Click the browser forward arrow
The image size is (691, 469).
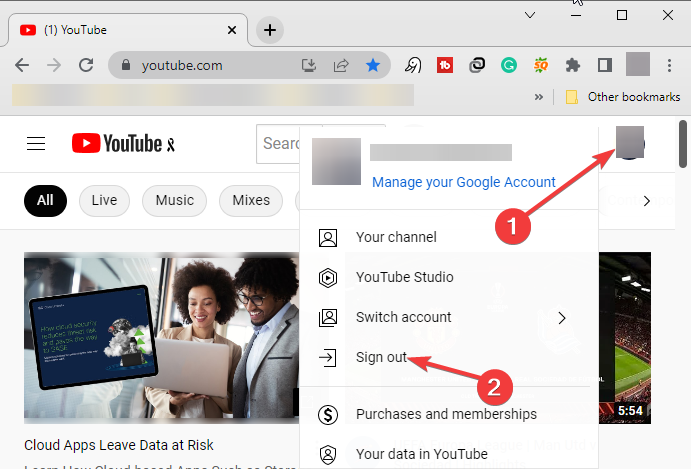point(54,65)
